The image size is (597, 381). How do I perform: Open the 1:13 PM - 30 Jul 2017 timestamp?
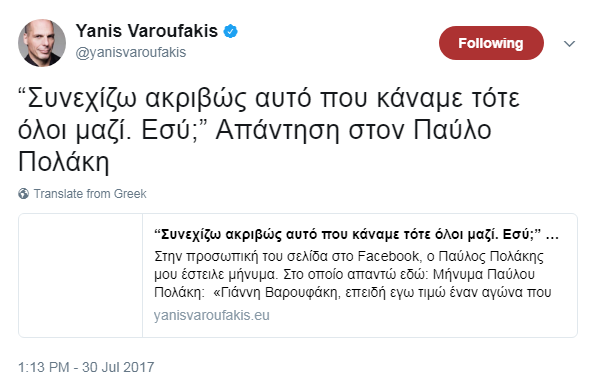(86, 367)
